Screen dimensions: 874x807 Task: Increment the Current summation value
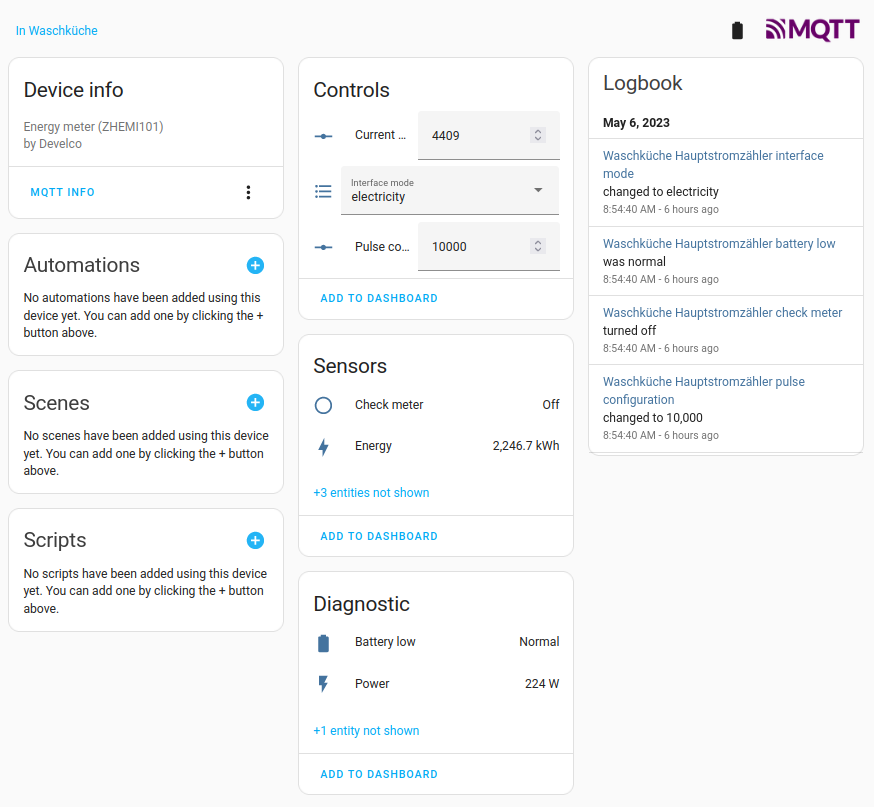pyautogui.click(x=538, y=130)
